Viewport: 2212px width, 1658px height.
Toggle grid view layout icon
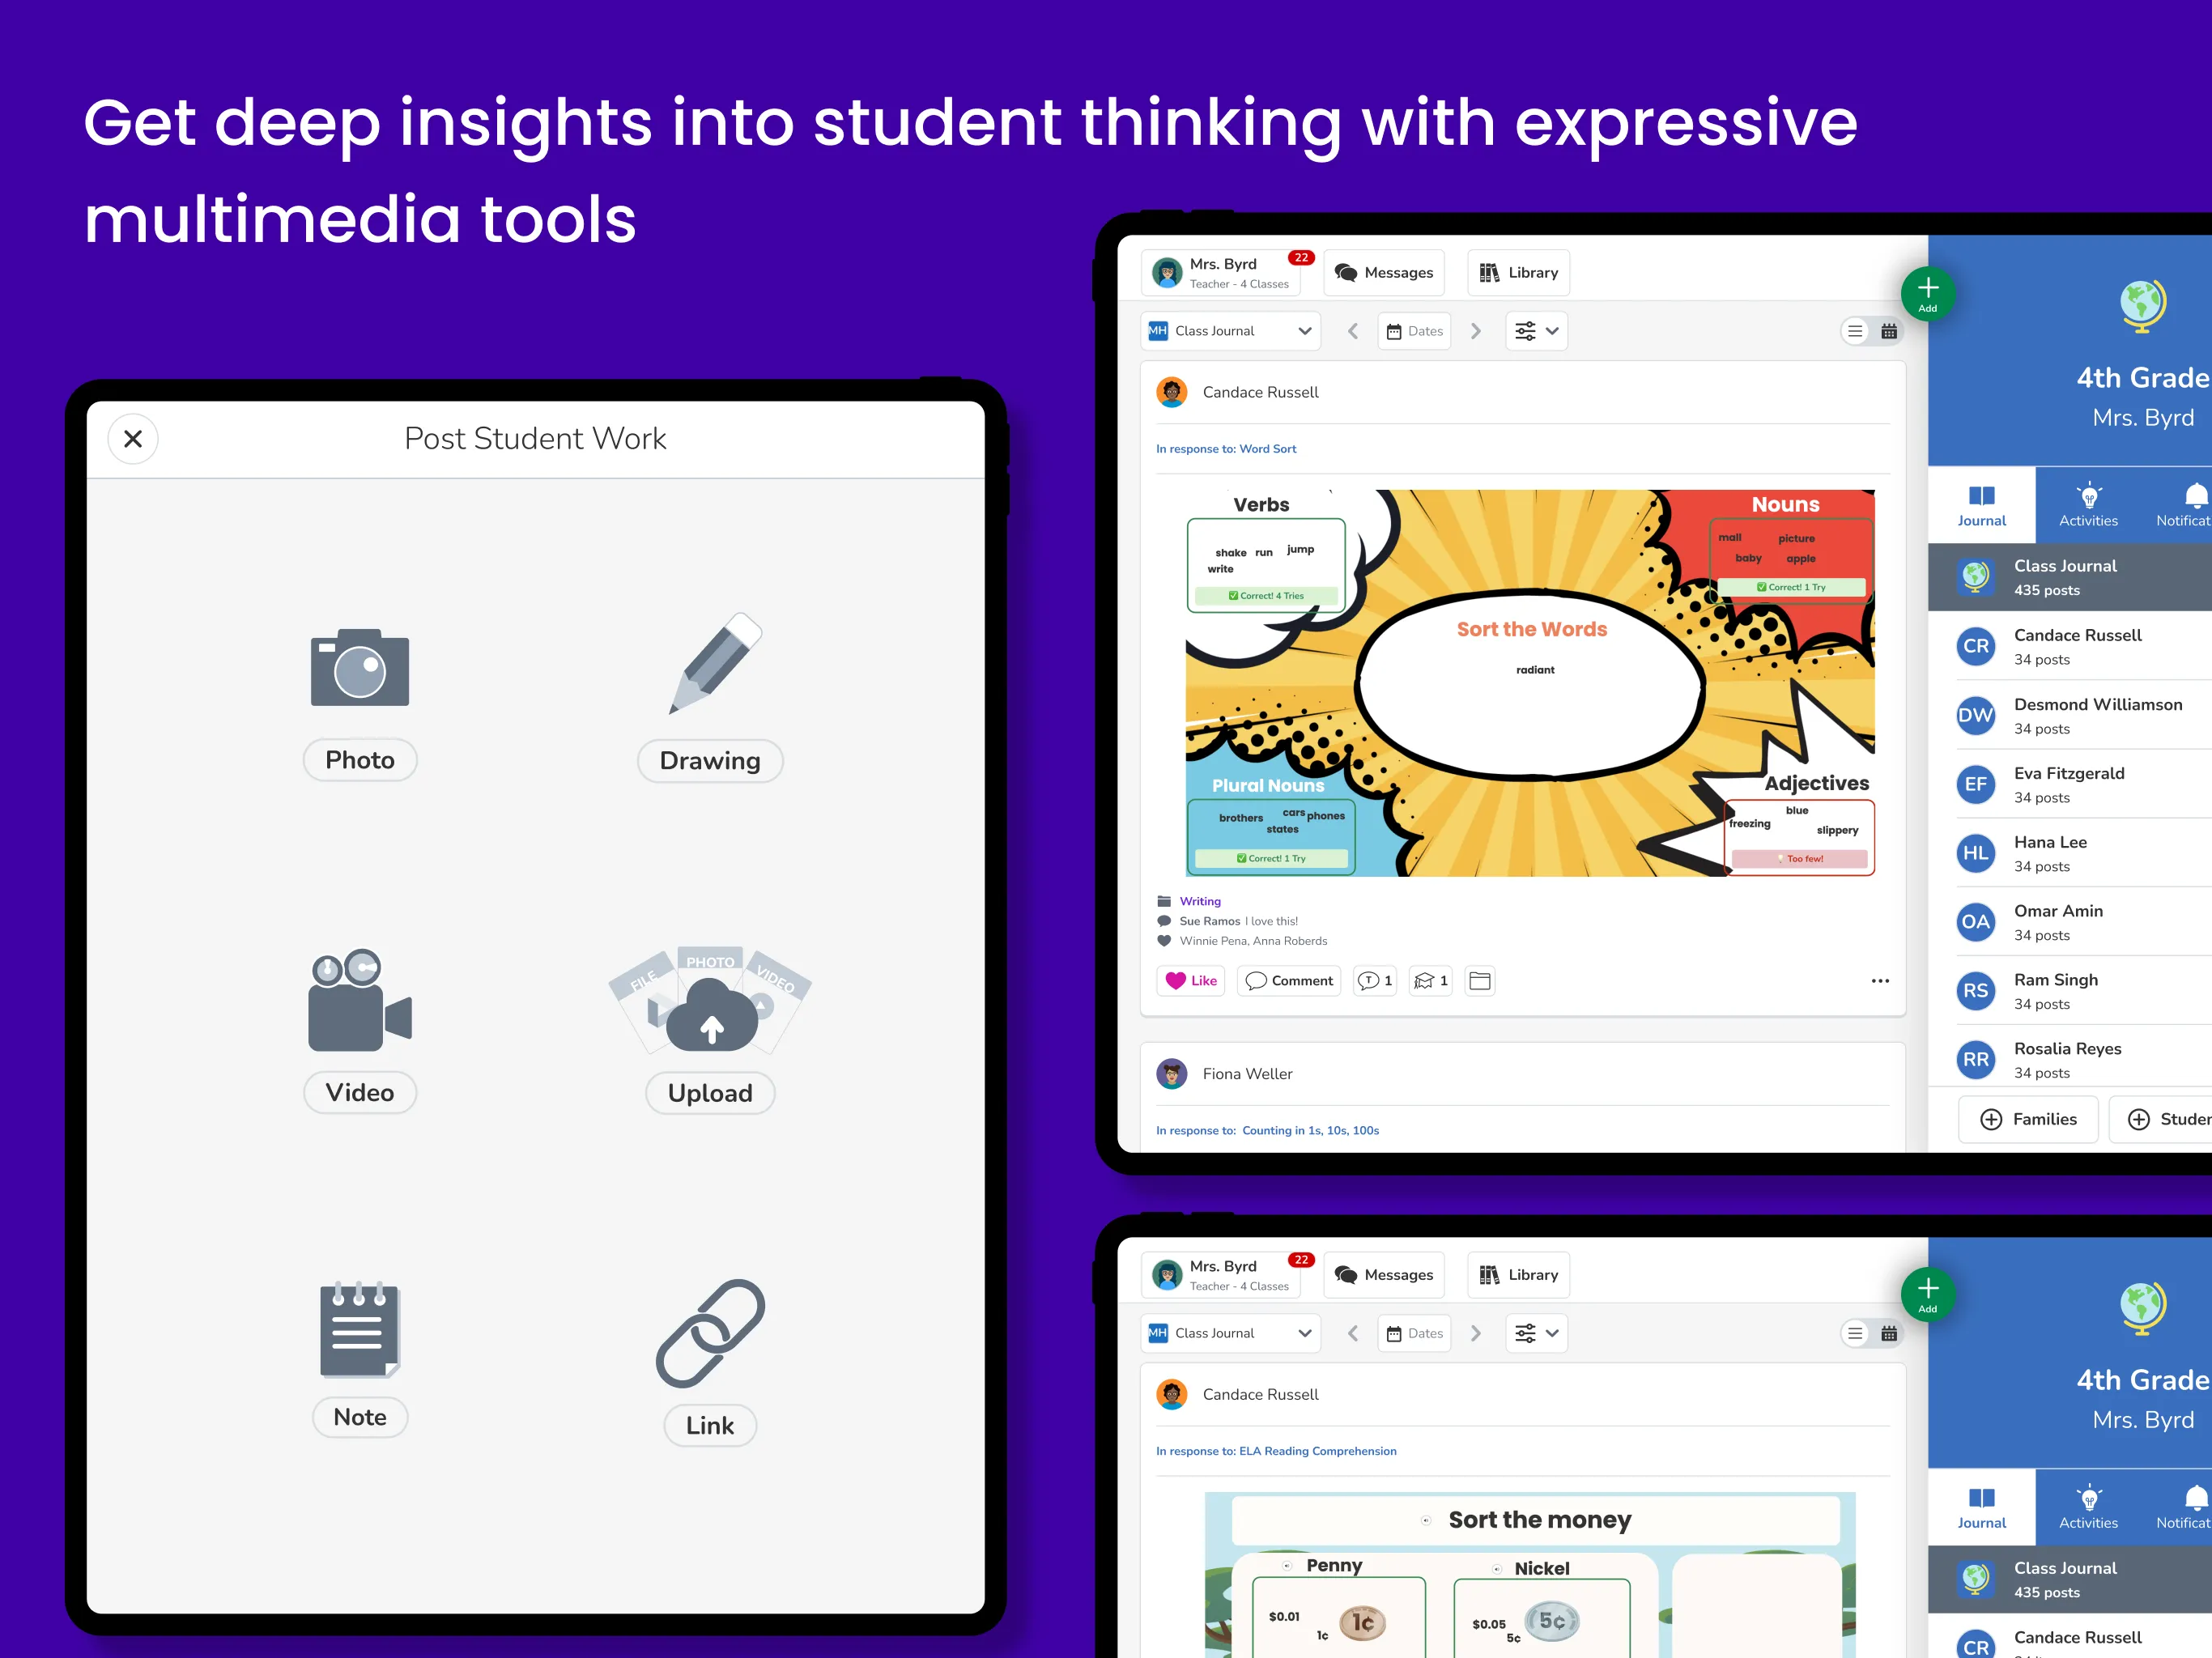[x=1890, y=334]
